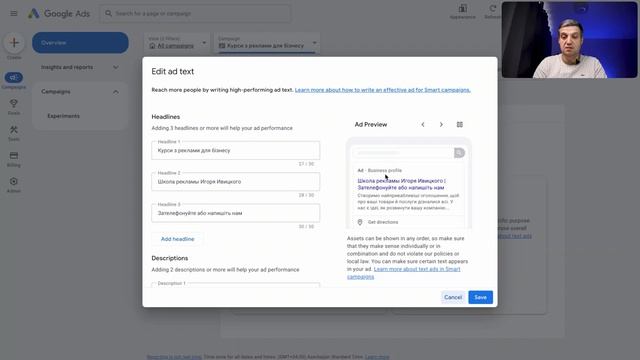Viewport: 640px width, 360px height.
Task: Click Get directions in ad preview
Action: coord(383,222)
